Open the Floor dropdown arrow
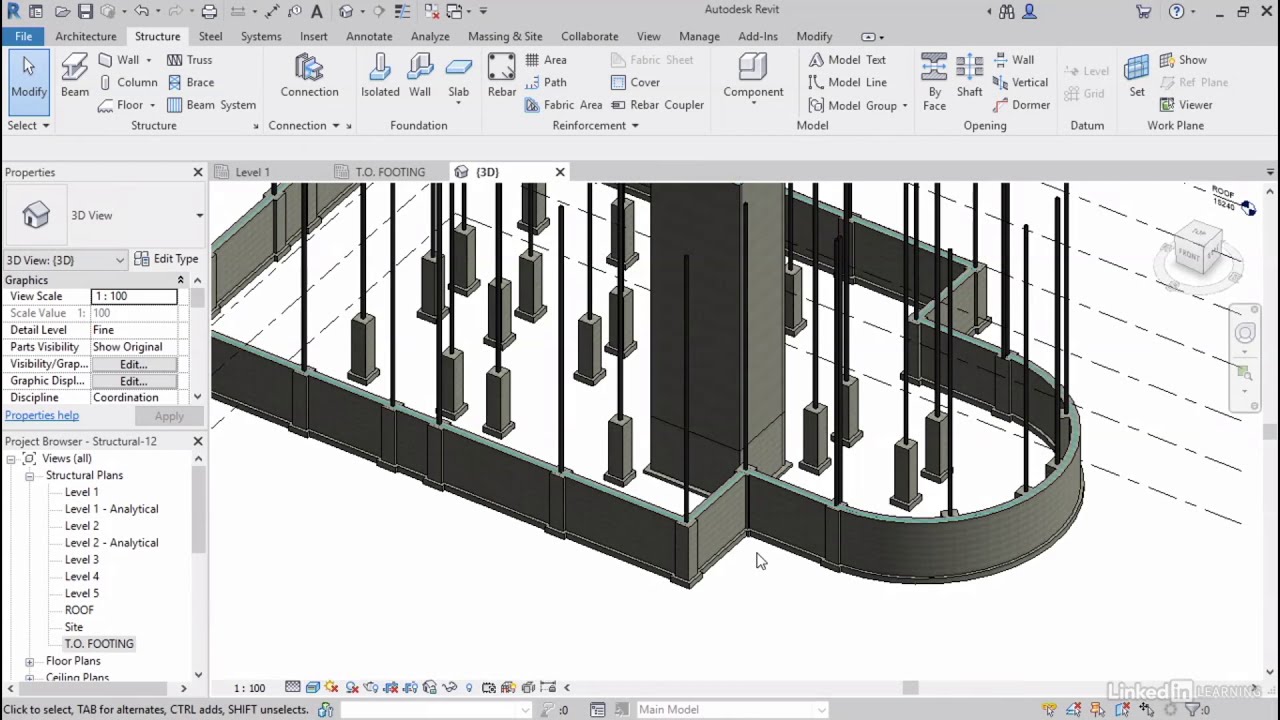The width and height of the screenshot is (1280, 720). point(152,105)
